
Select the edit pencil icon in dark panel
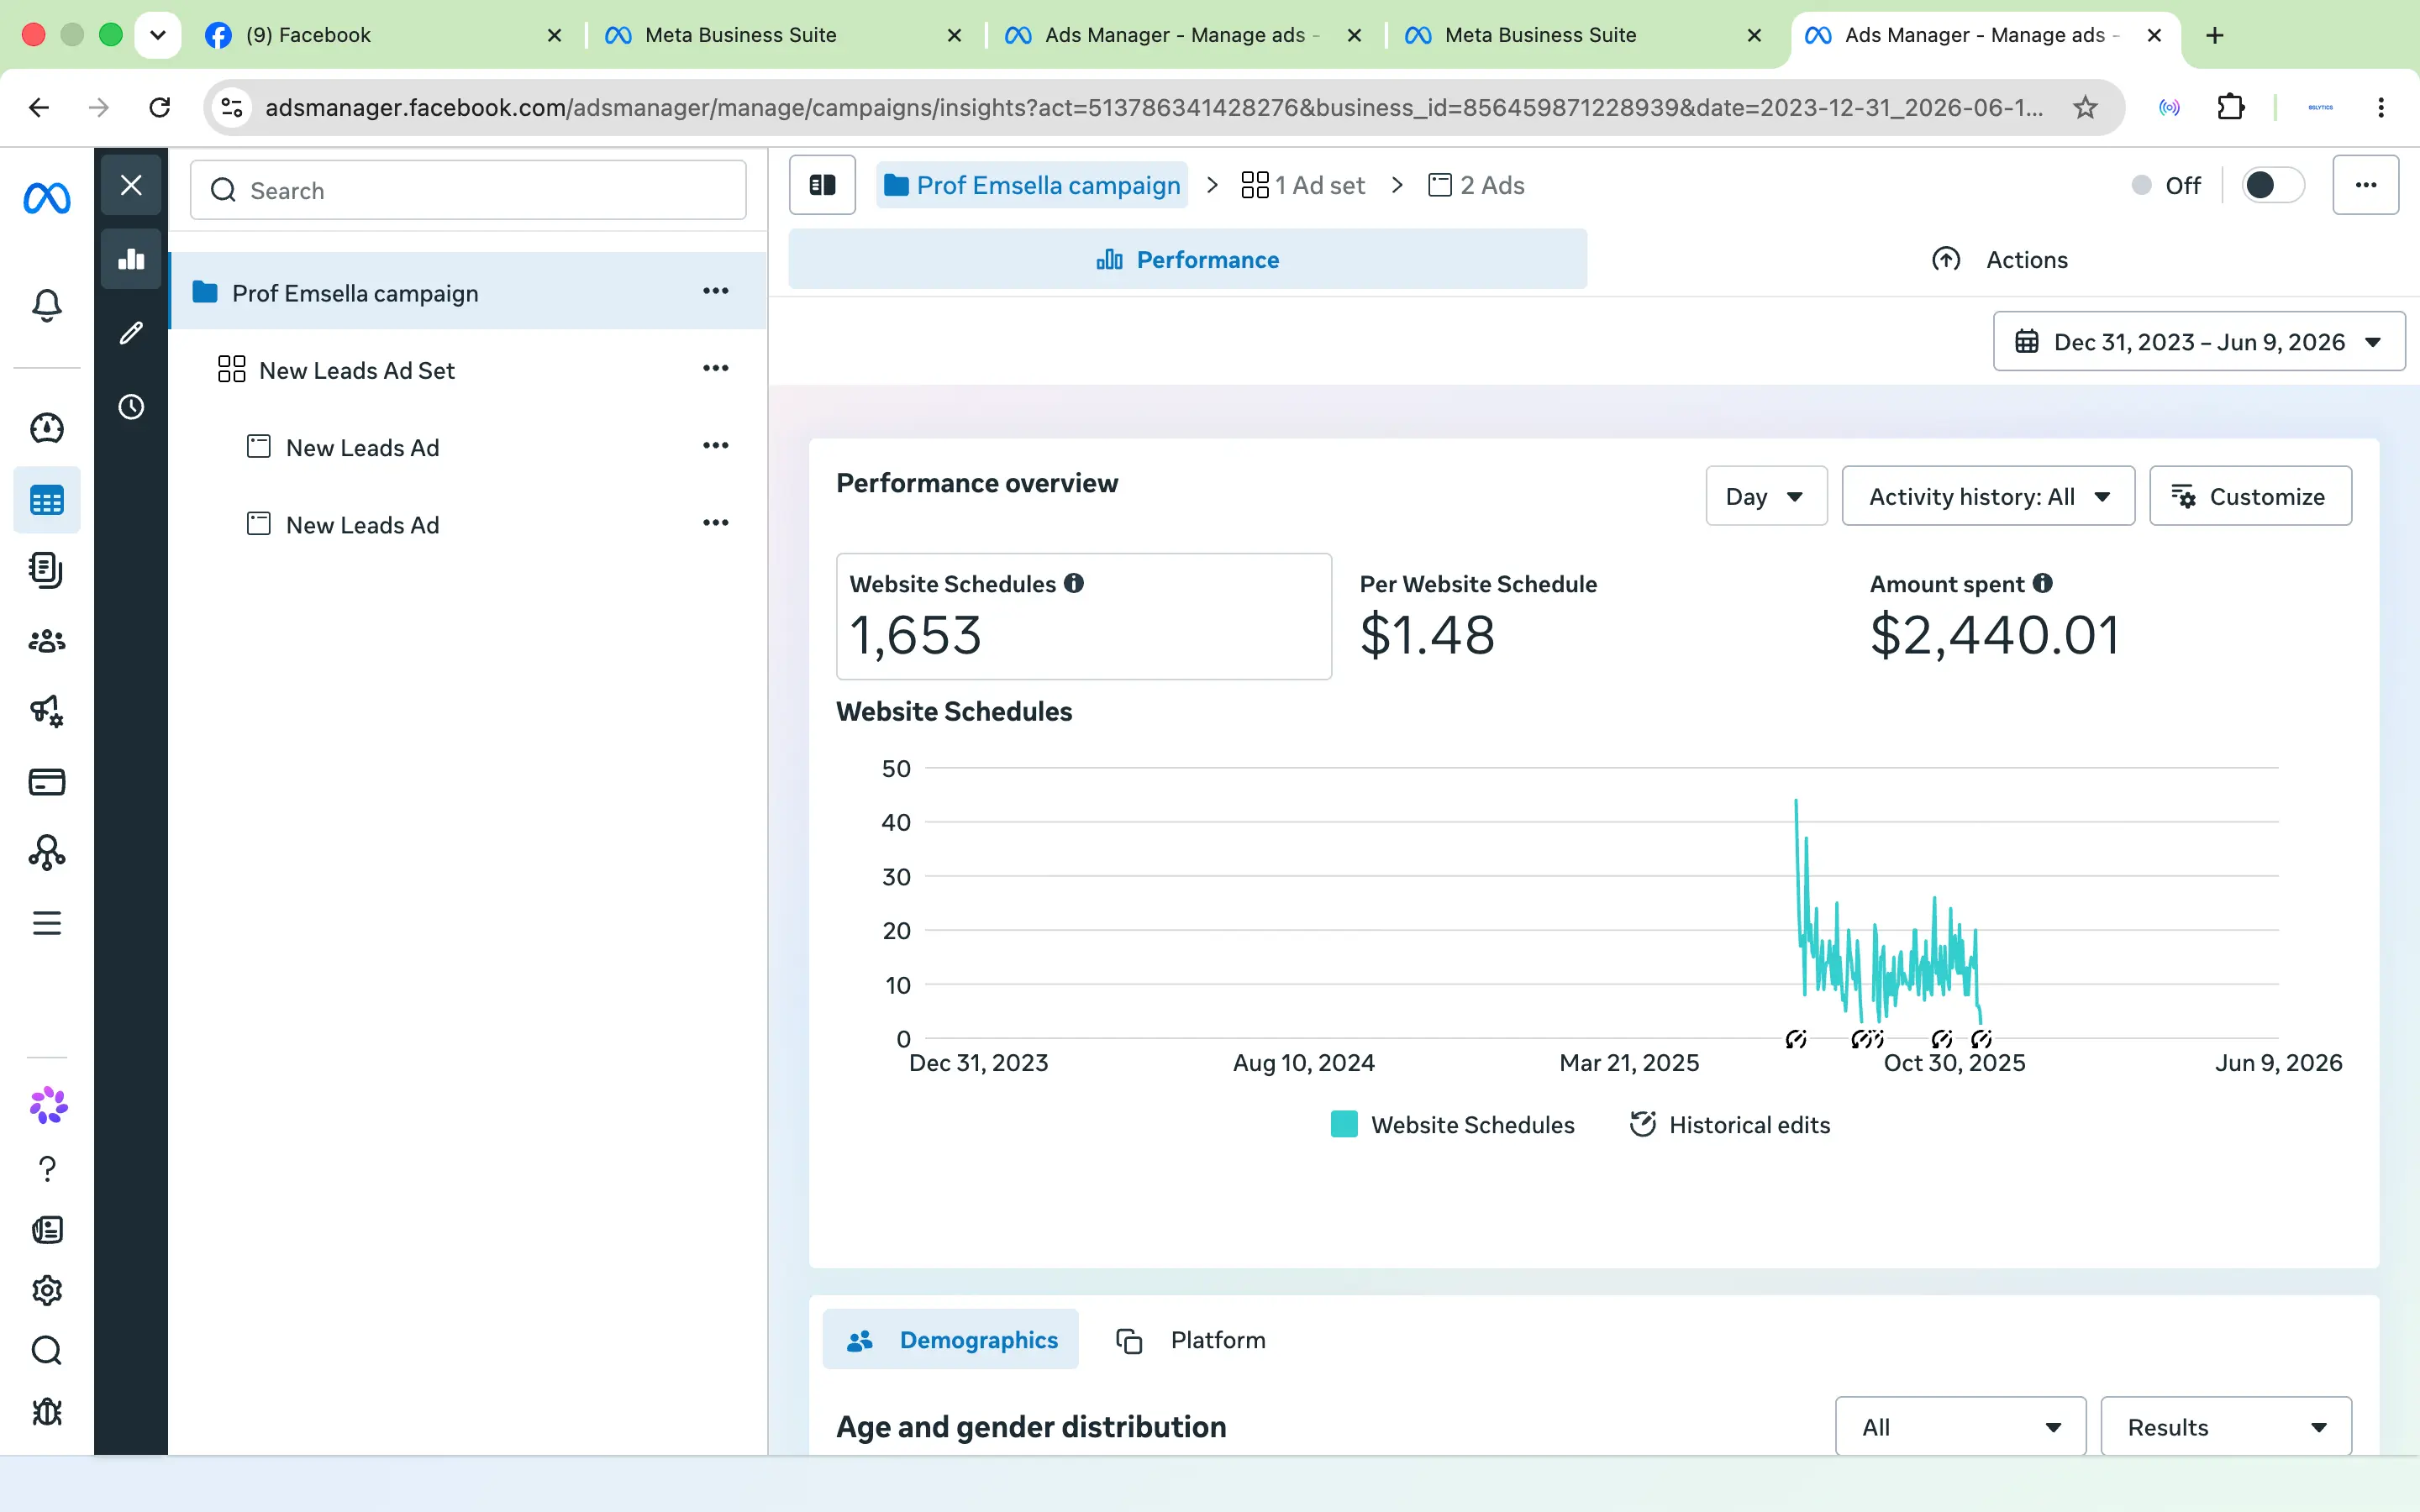(131, 333)
